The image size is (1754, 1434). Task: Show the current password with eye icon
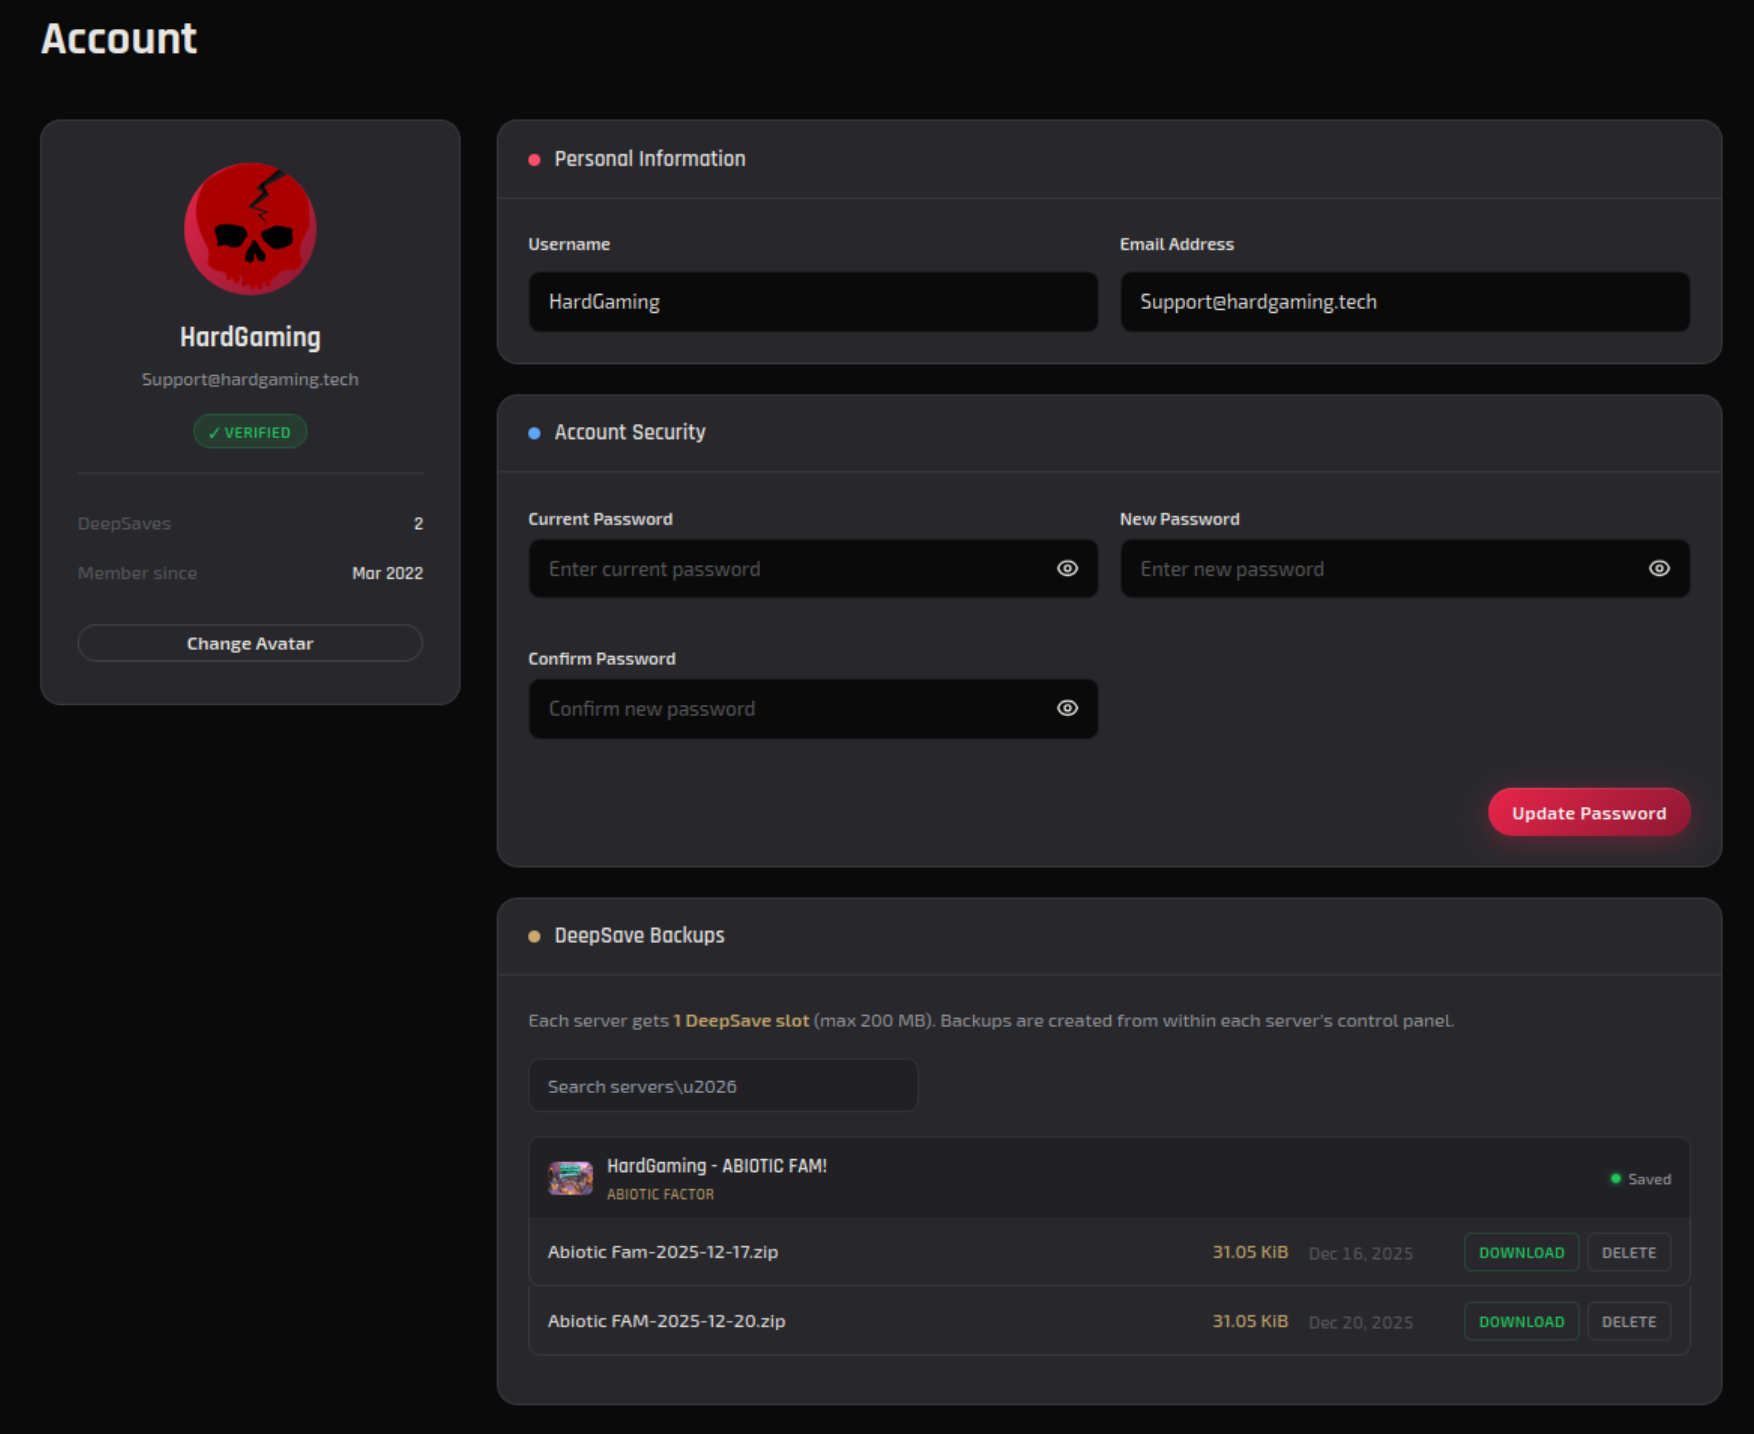tap(1067, 569)
